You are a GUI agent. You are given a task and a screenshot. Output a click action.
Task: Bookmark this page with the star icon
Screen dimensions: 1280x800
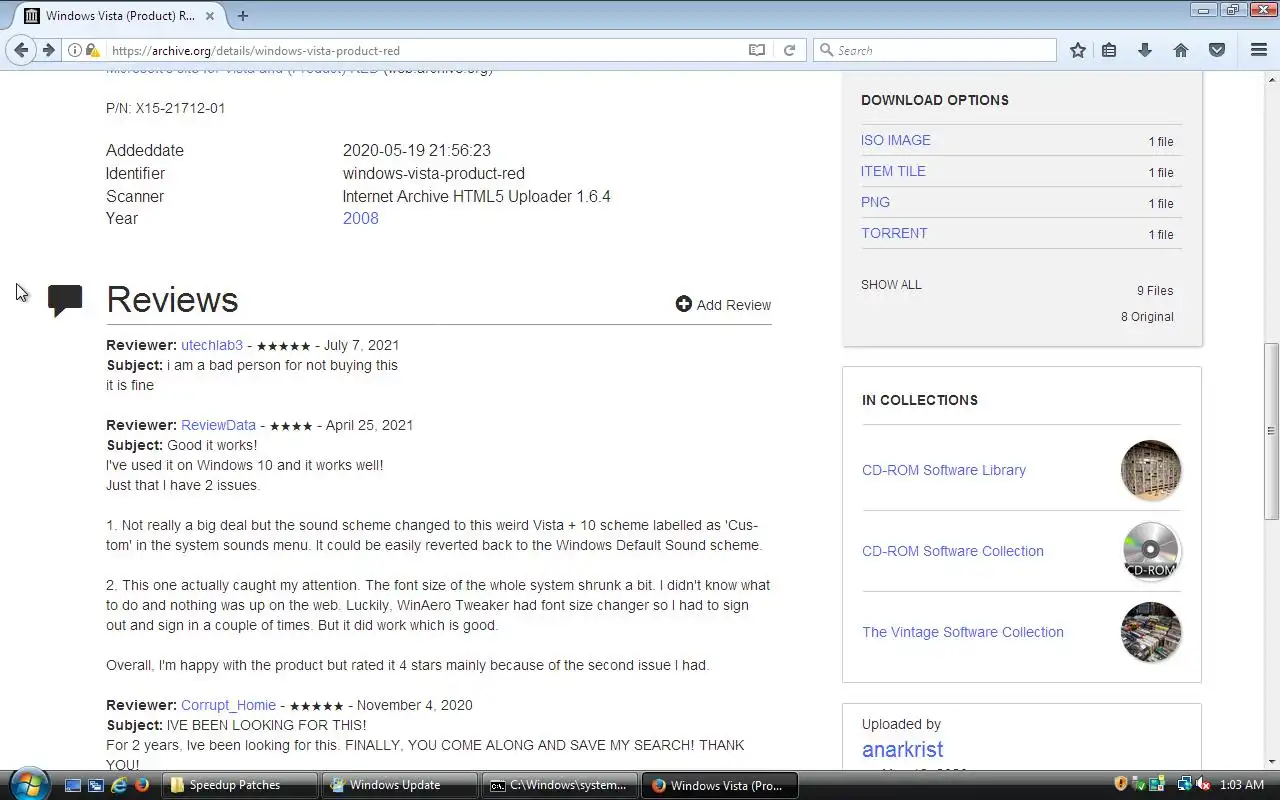[x=1078, y=50]
